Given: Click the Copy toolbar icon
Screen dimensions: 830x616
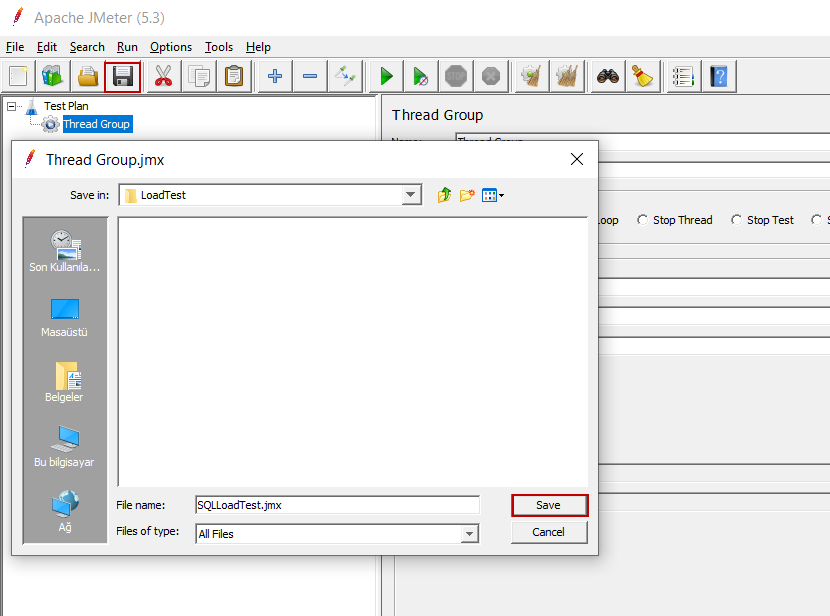Looking at the screenshot, I should [x=199, y=76].
